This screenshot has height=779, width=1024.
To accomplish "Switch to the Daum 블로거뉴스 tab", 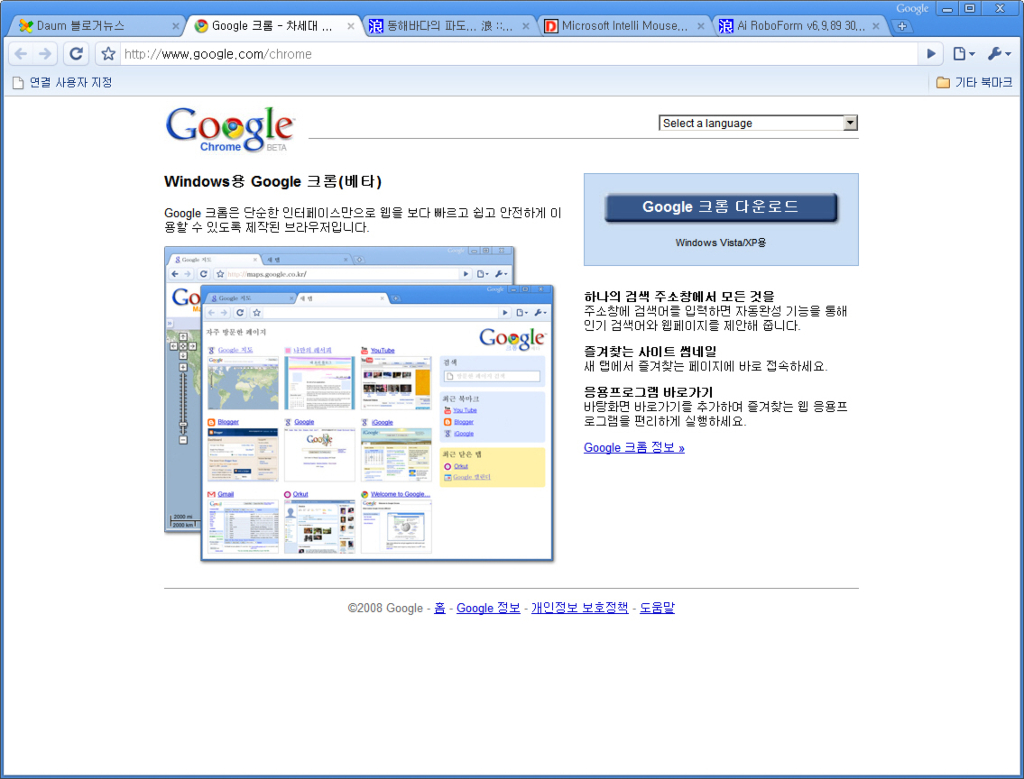I will [x=98, y=26].
